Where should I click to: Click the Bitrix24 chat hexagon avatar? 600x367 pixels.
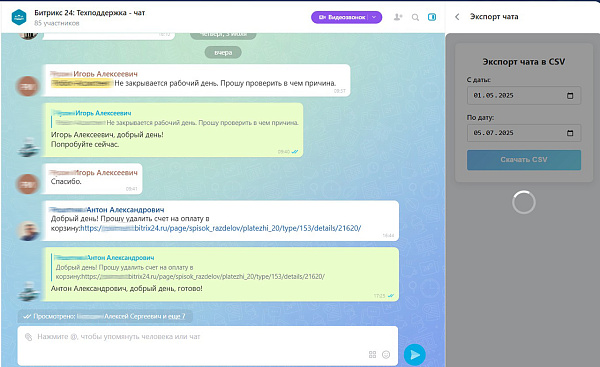click(19, 17)
